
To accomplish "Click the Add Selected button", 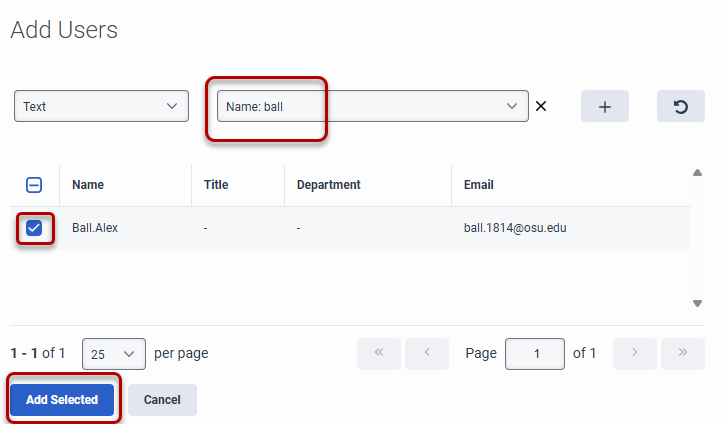I will point(62,400).
